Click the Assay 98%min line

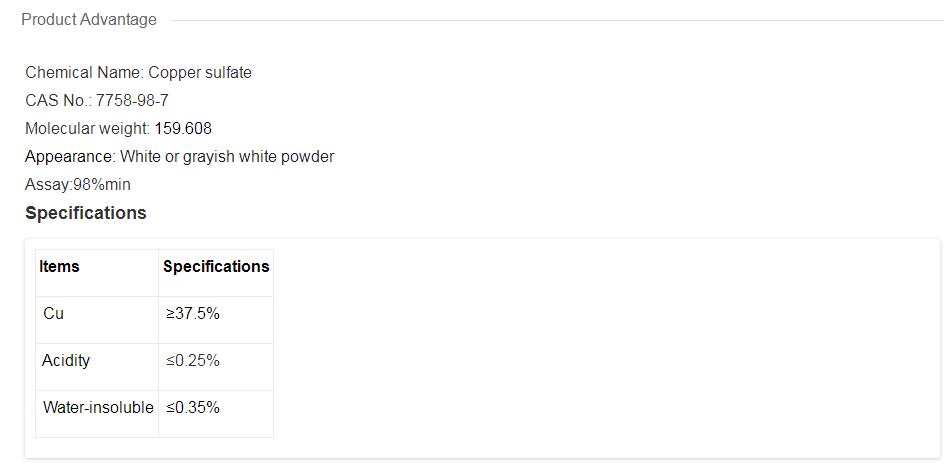click(78, 185)
